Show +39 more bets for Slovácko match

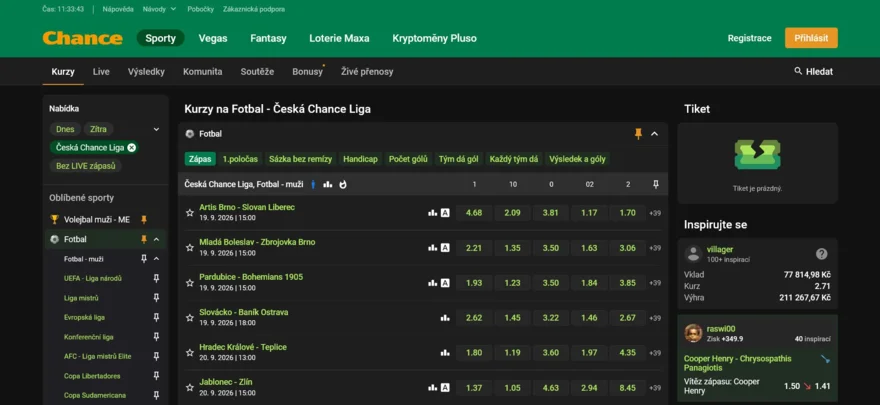[x=655, y=318]
